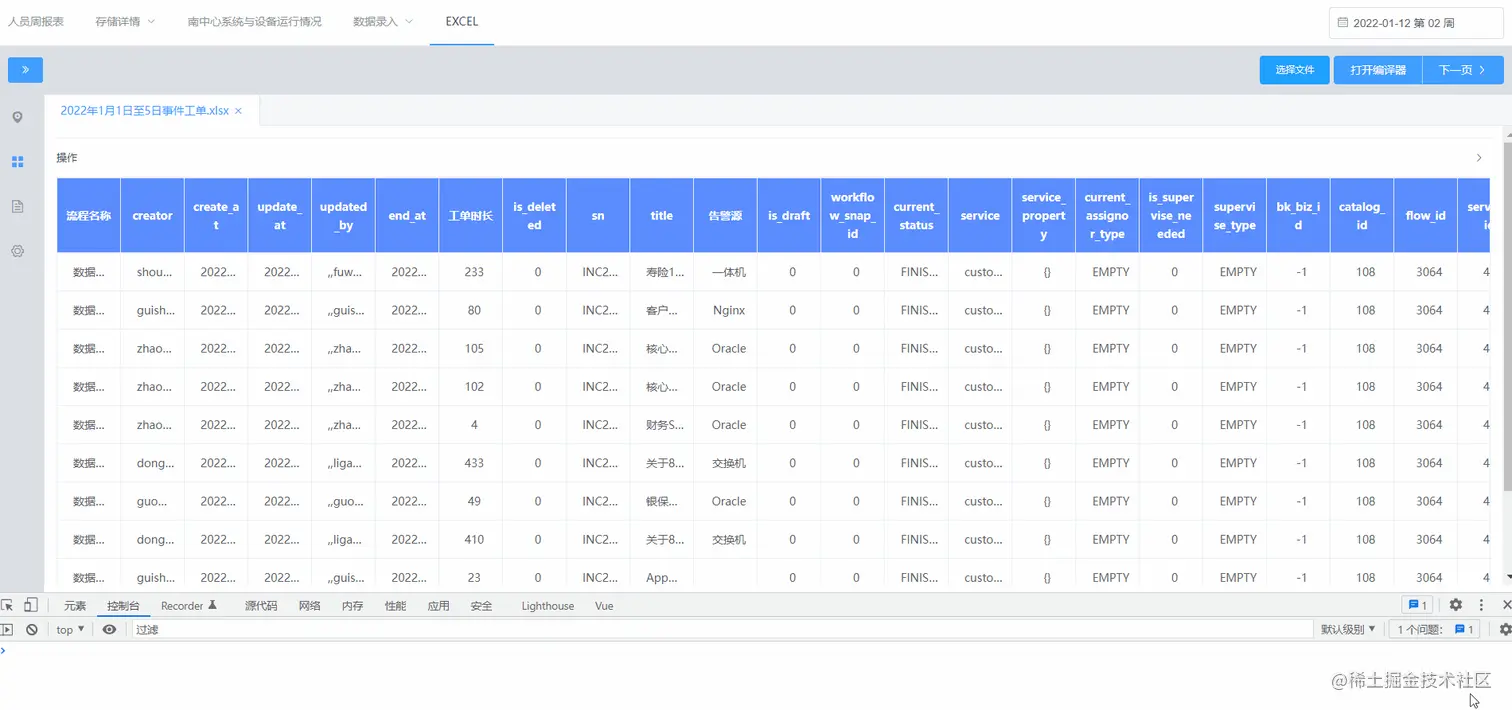Click the supervise_type column header
The image size is (1512, 710).
(1234, 216)
